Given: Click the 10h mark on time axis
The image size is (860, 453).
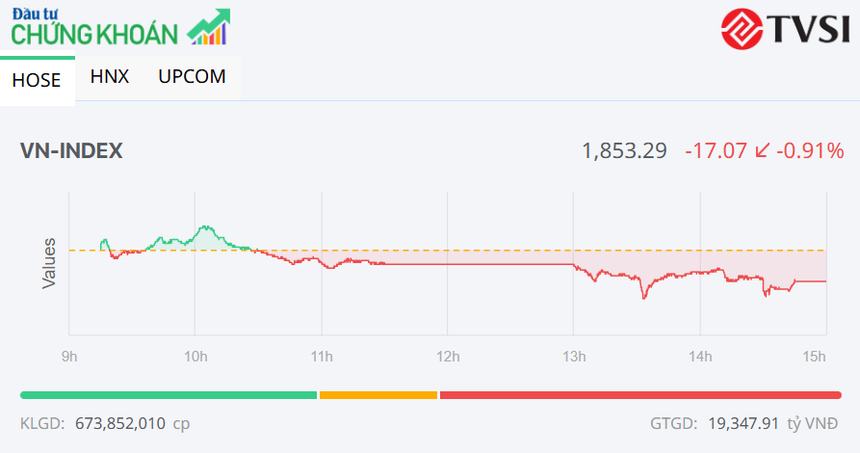Looking at the screenshot, I should coord(195,356).
